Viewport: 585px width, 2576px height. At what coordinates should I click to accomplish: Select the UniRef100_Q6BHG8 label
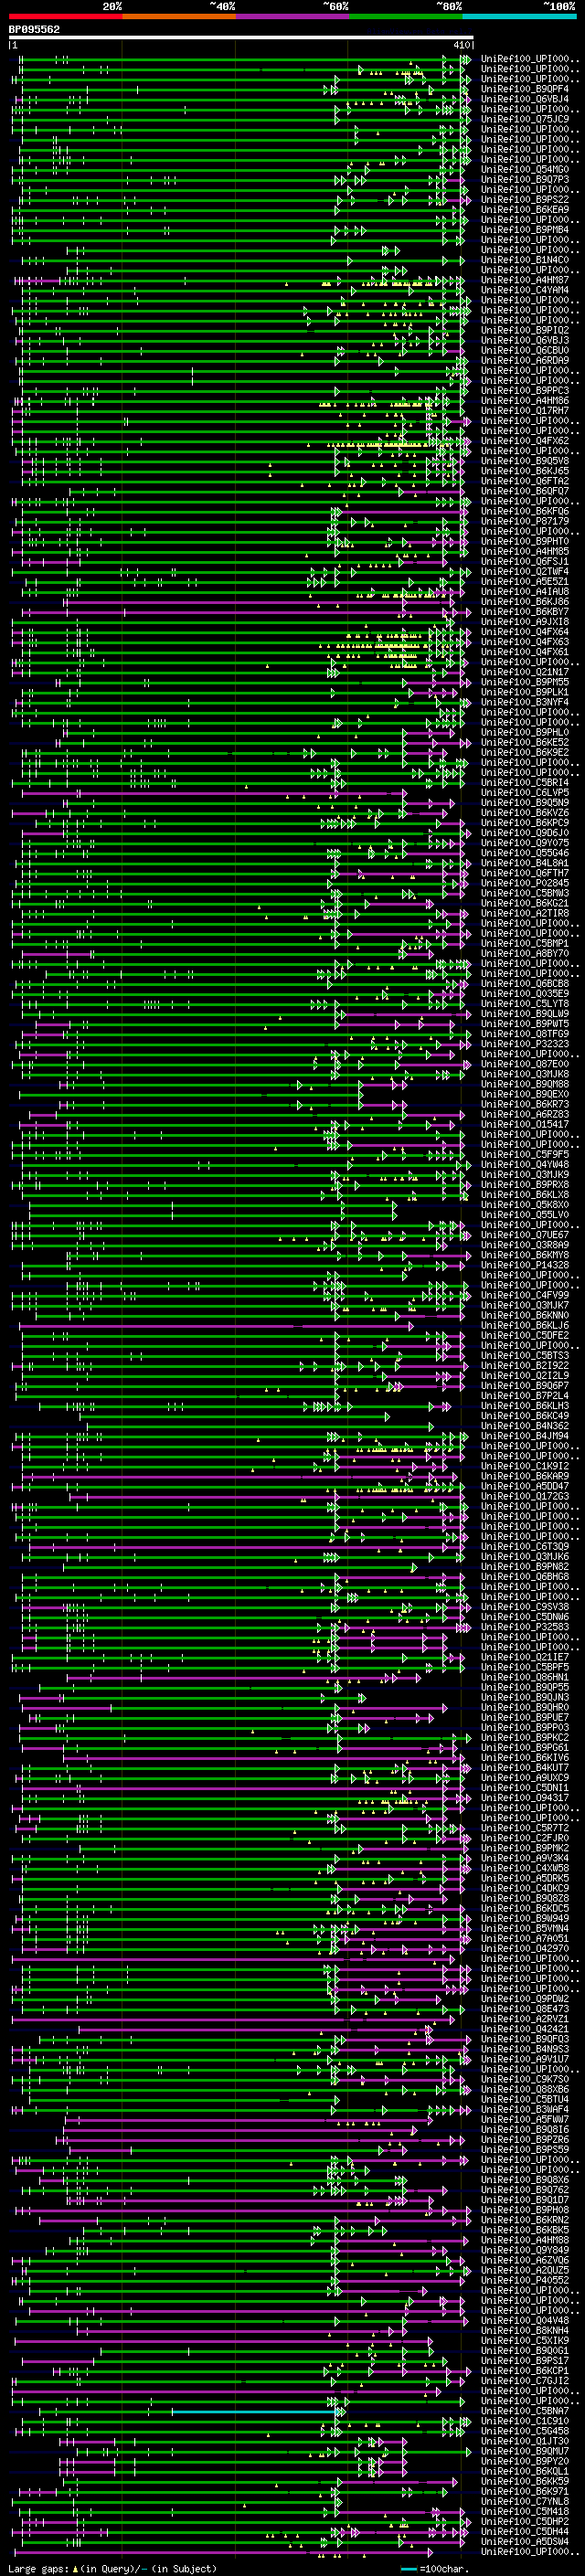[x=525, y=1577]
